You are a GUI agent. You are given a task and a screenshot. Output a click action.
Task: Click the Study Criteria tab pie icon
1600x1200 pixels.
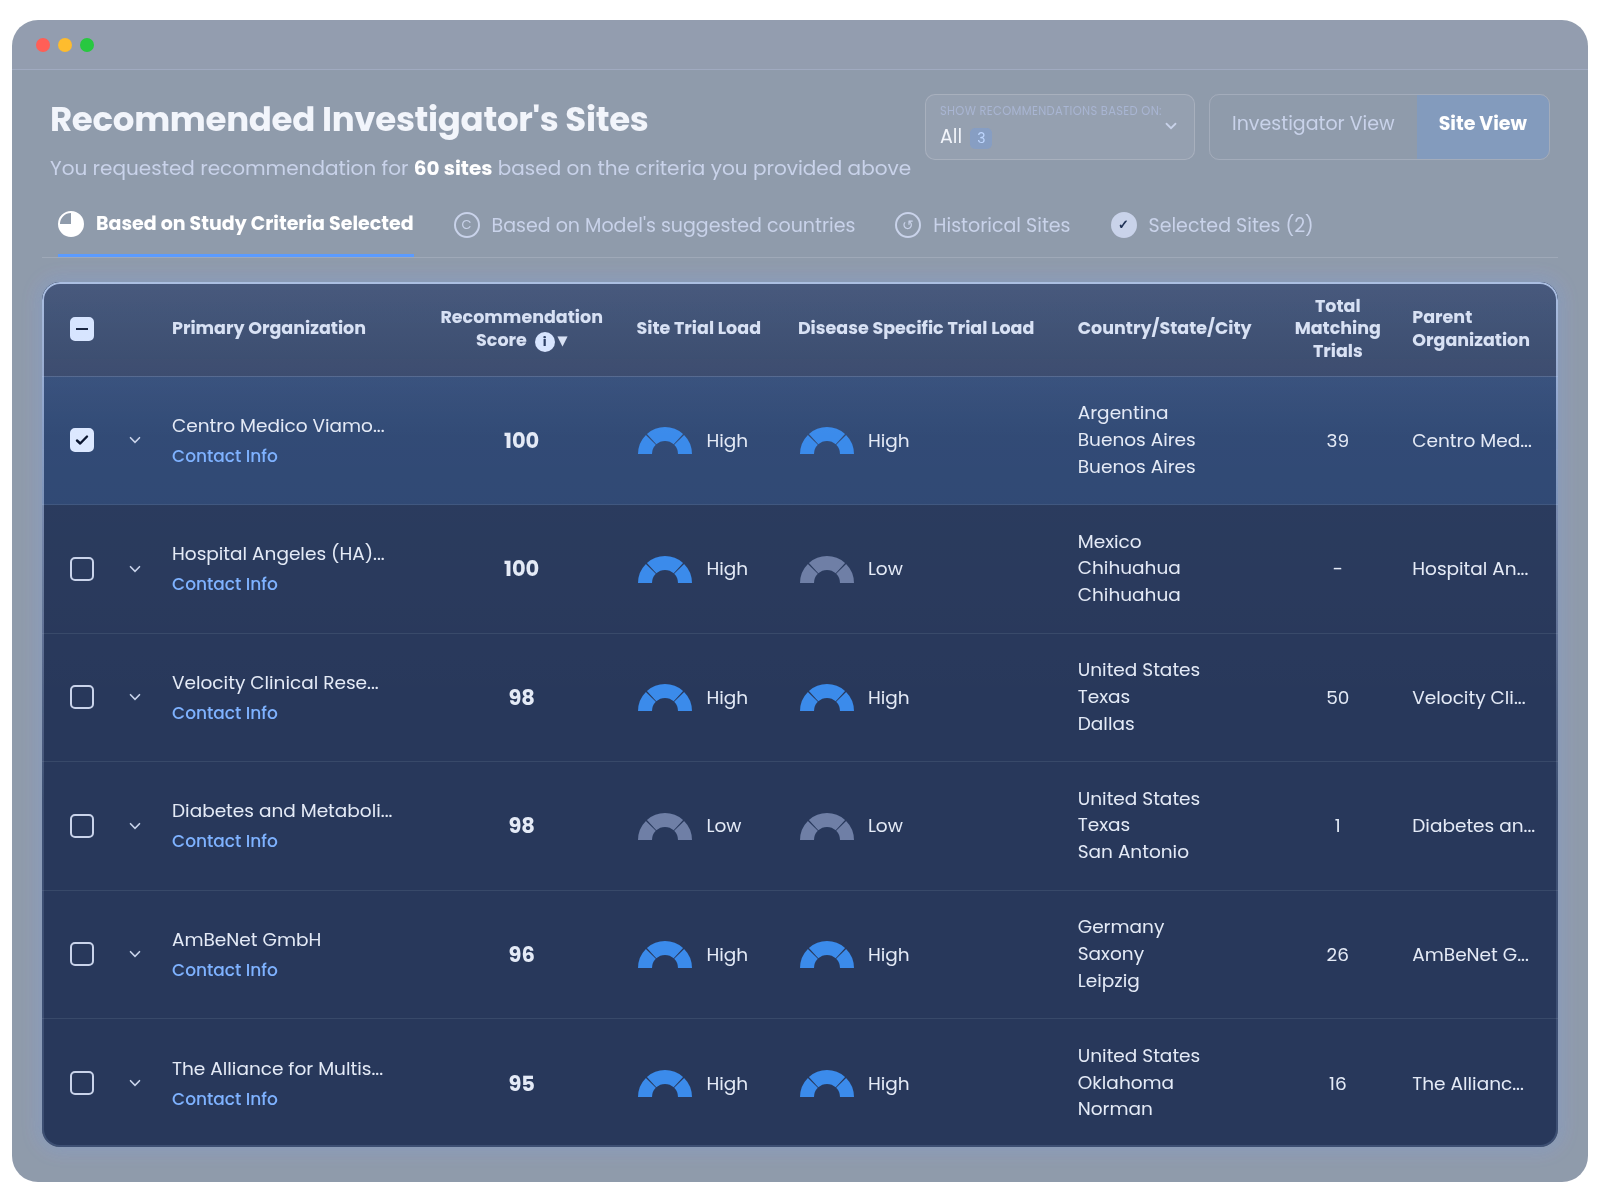[71, 224]
